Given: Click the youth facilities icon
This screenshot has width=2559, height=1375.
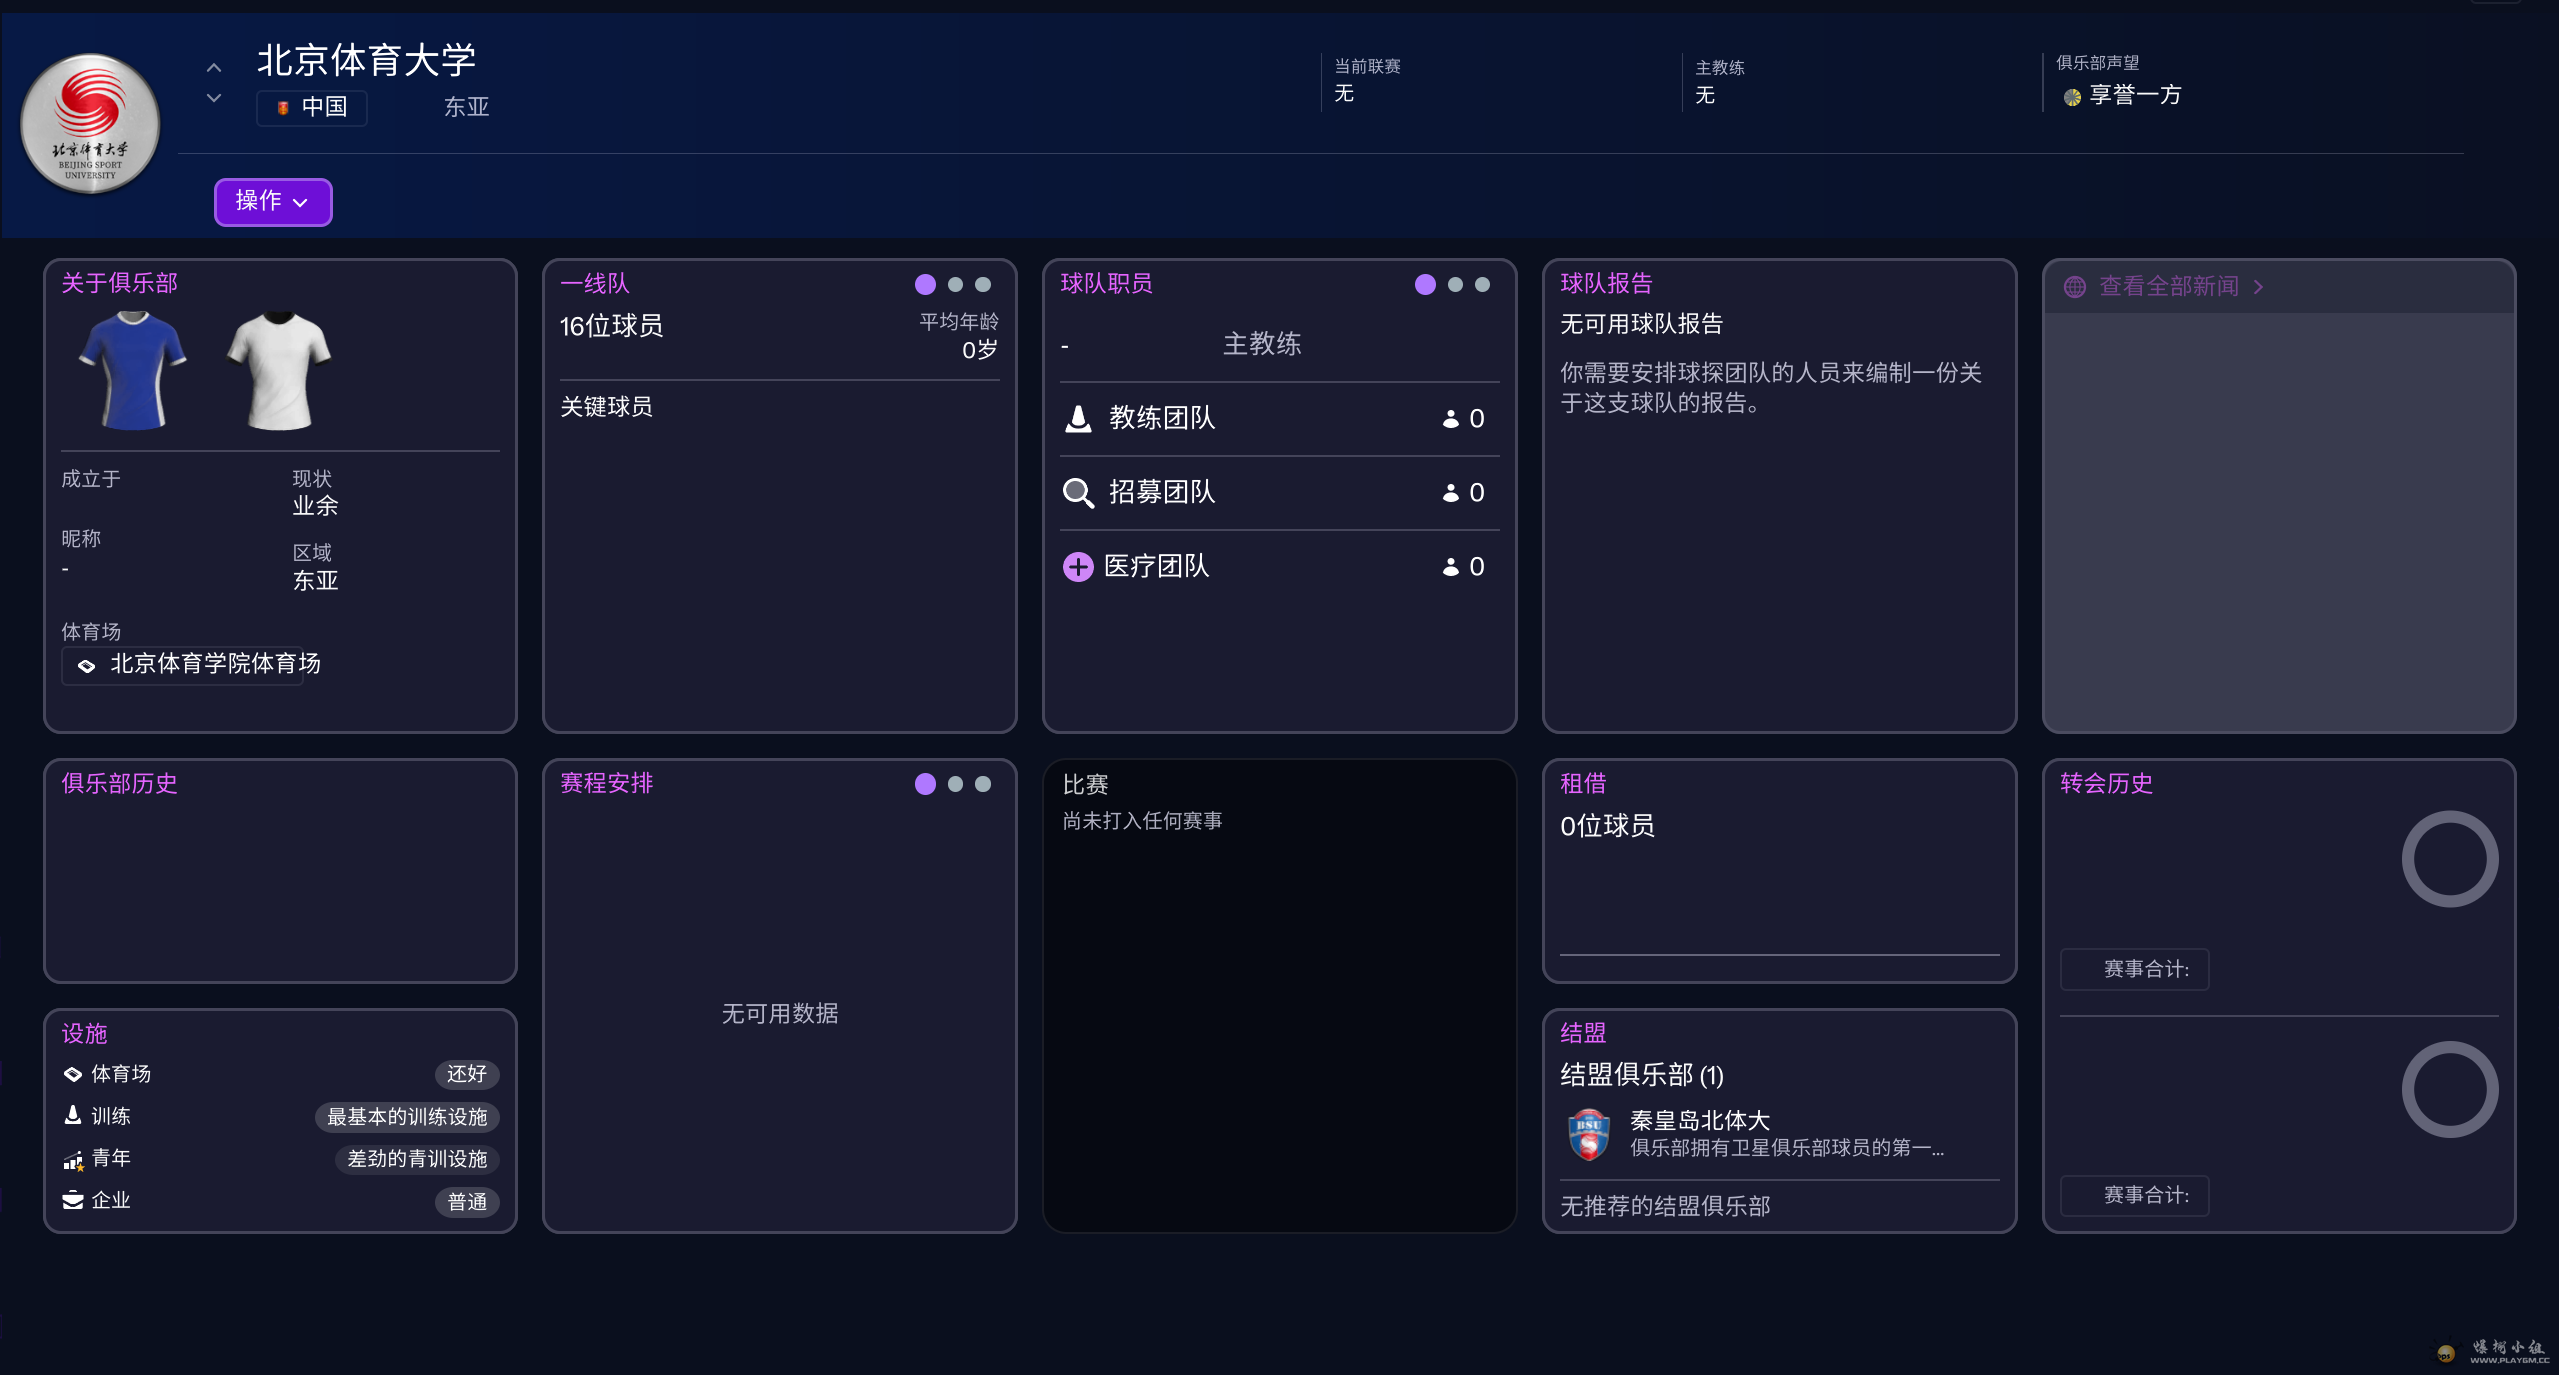Looking at the screenshot, I should pyautogui.click(x=73, y=1159).
